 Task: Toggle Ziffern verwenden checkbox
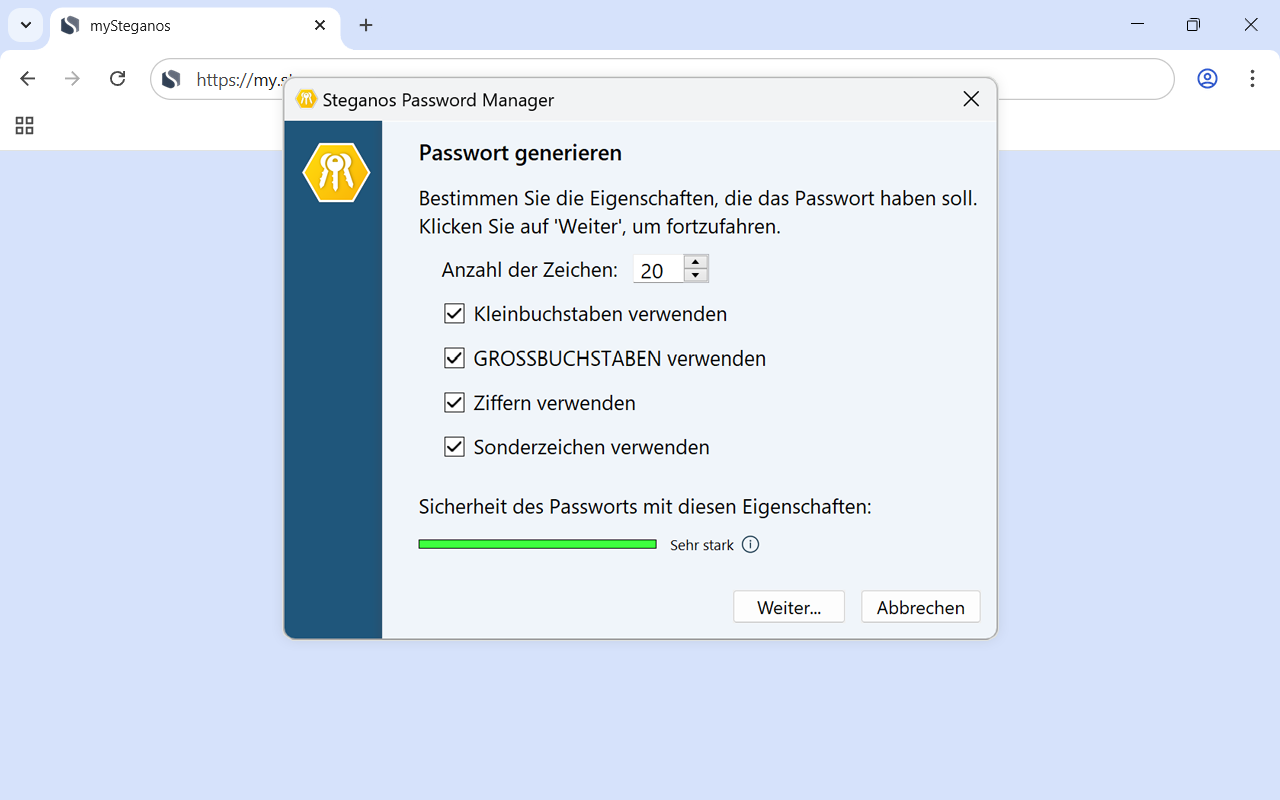pos(455,403)
